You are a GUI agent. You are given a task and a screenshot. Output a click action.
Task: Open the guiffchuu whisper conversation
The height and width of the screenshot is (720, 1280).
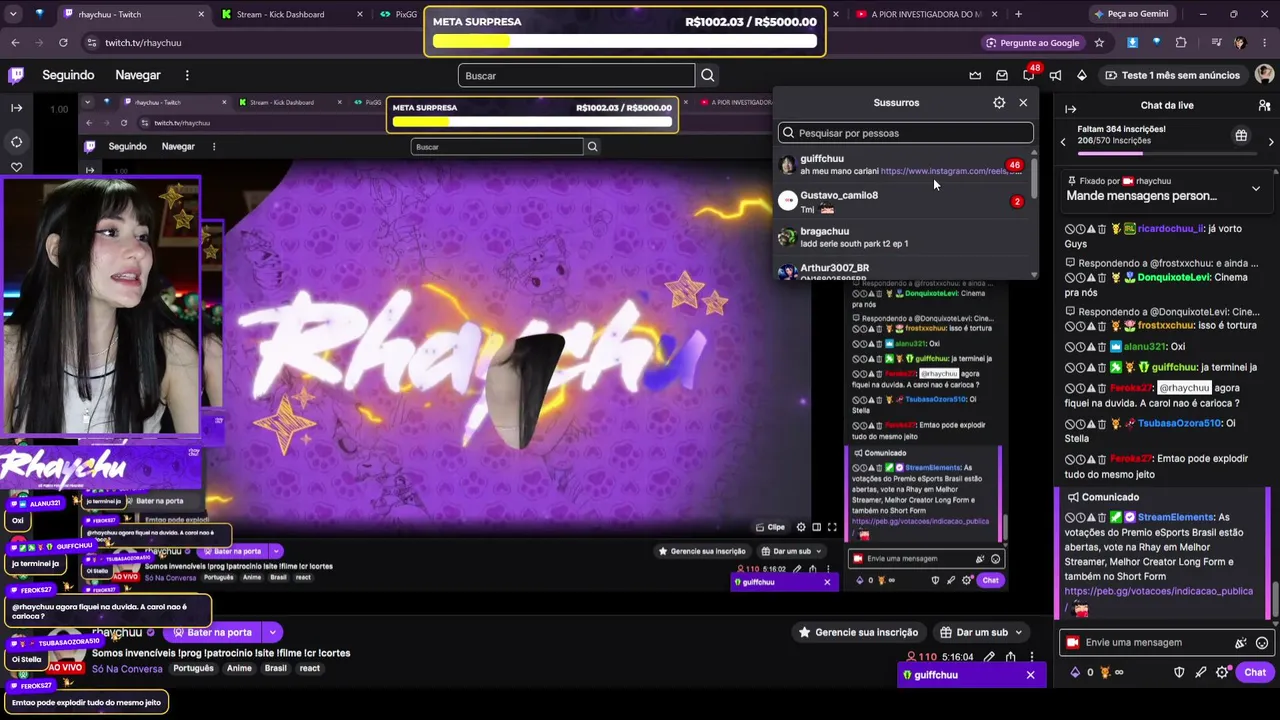(903, 165)
